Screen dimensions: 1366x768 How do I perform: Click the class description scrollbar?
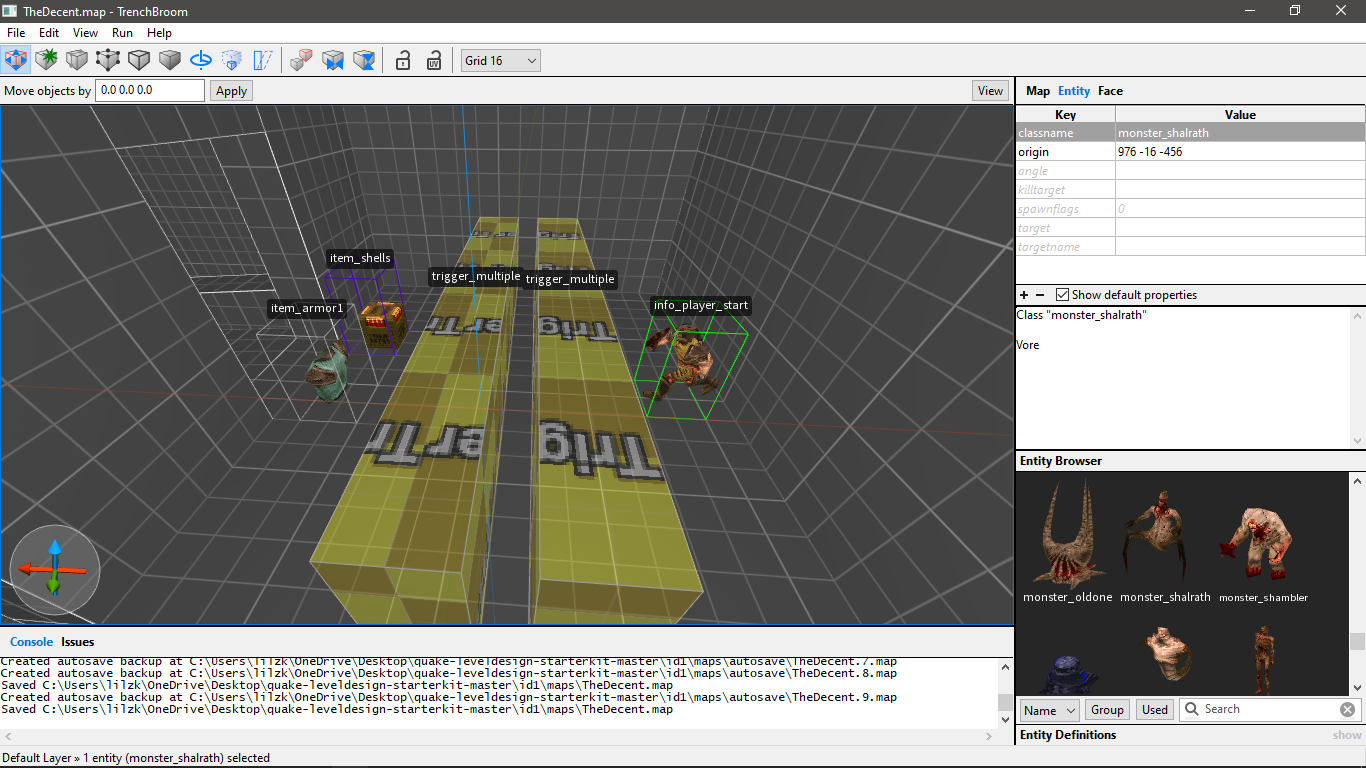(1357, 378)
